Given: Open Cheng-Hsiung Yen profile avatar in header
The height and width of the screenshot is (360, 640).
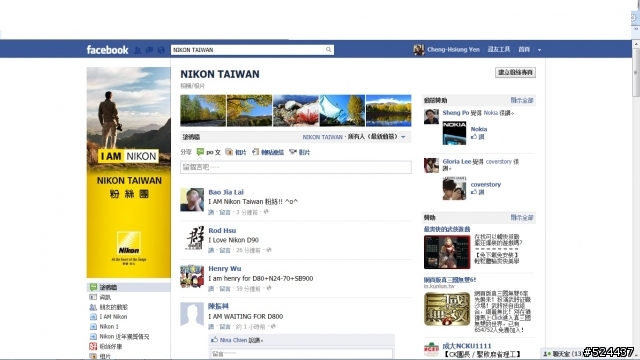Looking at the screenshot, I should 418,50.
